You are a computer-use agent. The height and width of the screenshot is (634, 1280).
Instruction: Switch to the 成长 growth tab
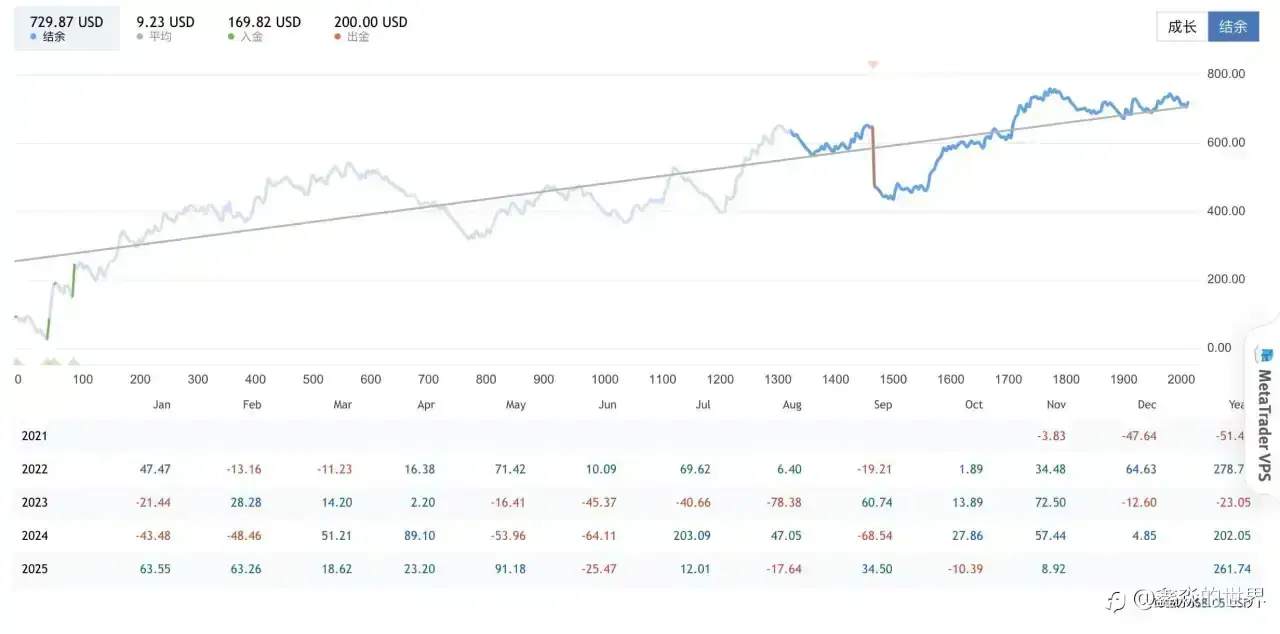(x=1182, y=27)
